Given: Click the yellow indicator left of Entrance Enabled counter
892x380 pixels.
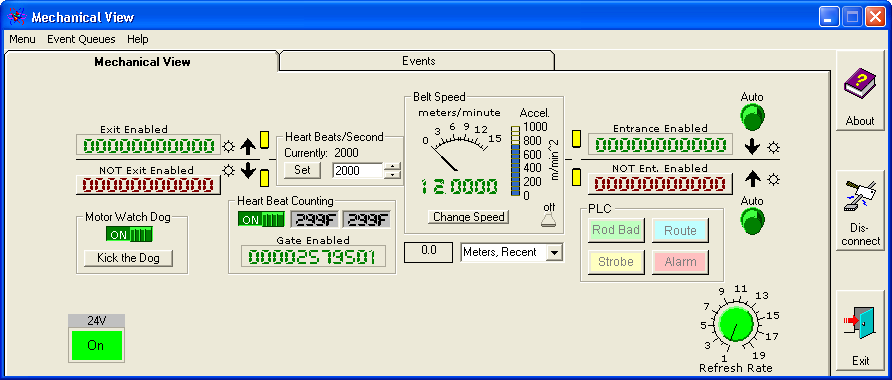Looking at the screenshot, I should click(x=576, y=139).
